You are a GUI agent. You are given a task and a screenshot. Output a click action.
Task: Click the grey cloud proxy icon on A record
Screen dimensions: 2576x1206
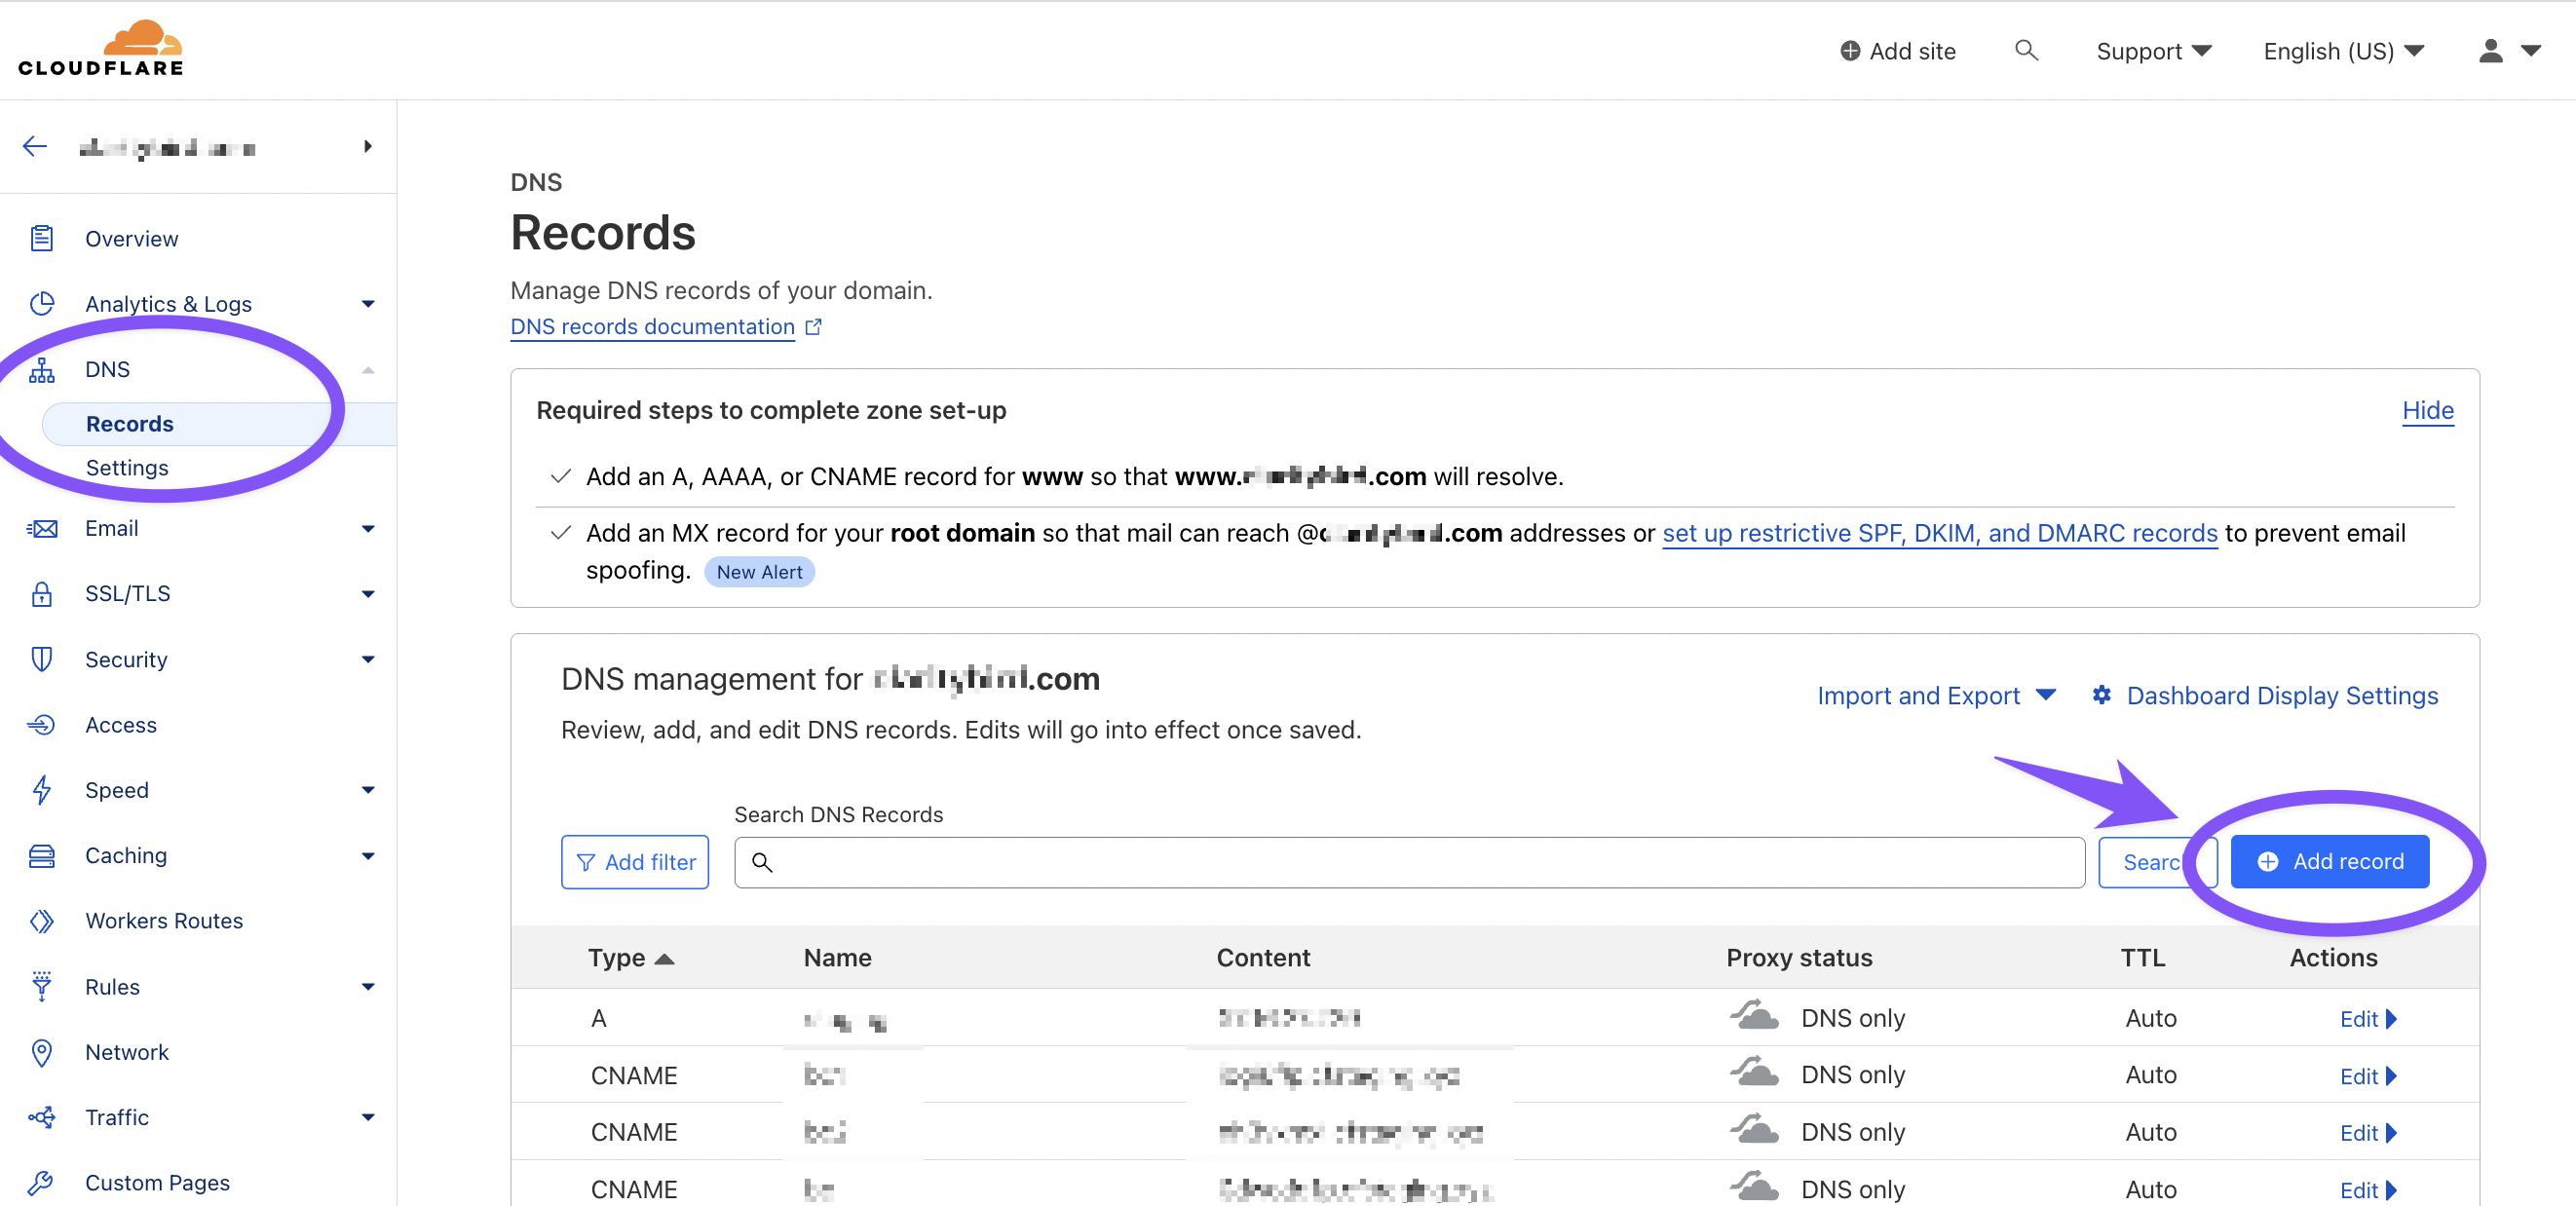click(x=1754, y=1016)
